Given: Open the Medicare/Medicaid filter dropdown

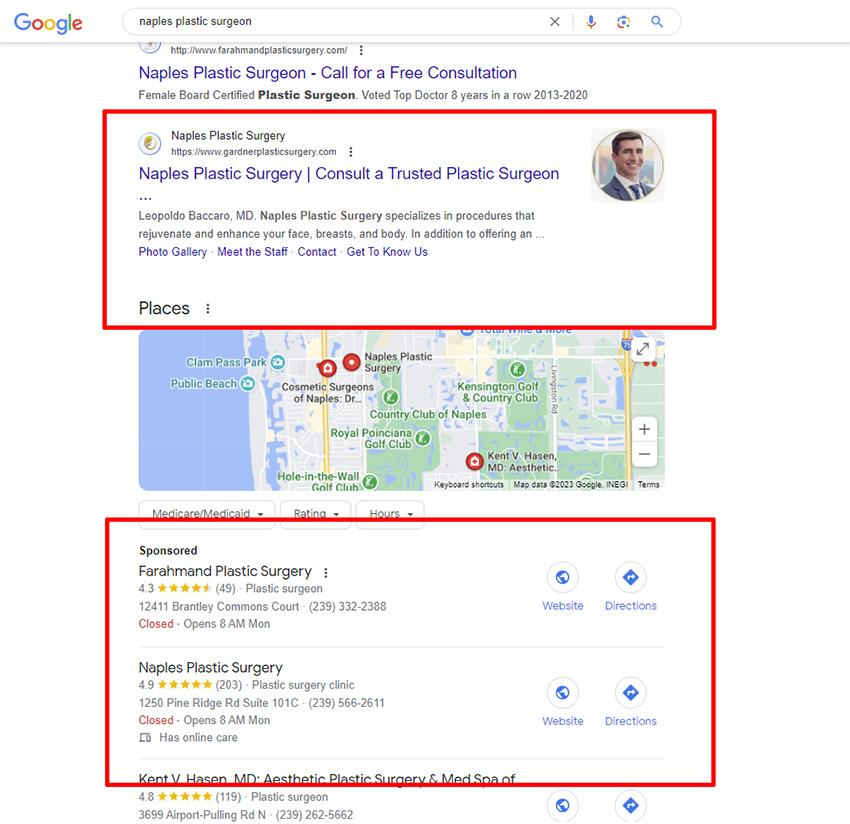Looking at the screenshot, I should point(206,513).
